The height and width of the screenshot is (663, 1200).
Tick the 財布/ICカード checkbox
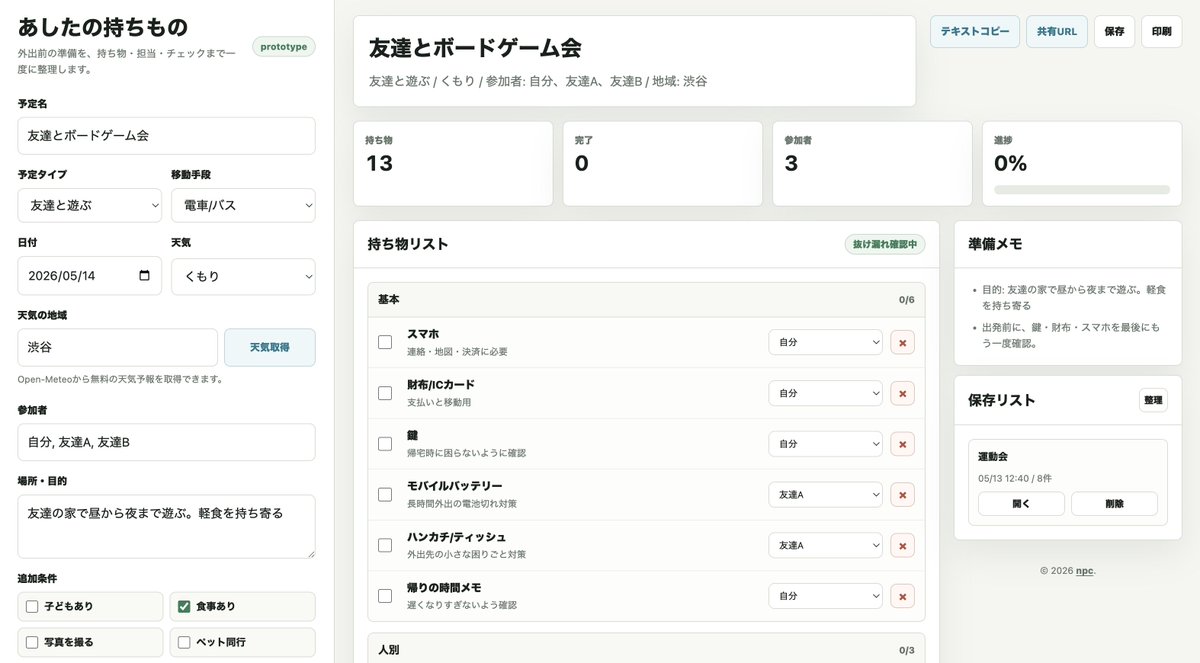point(385,393)
